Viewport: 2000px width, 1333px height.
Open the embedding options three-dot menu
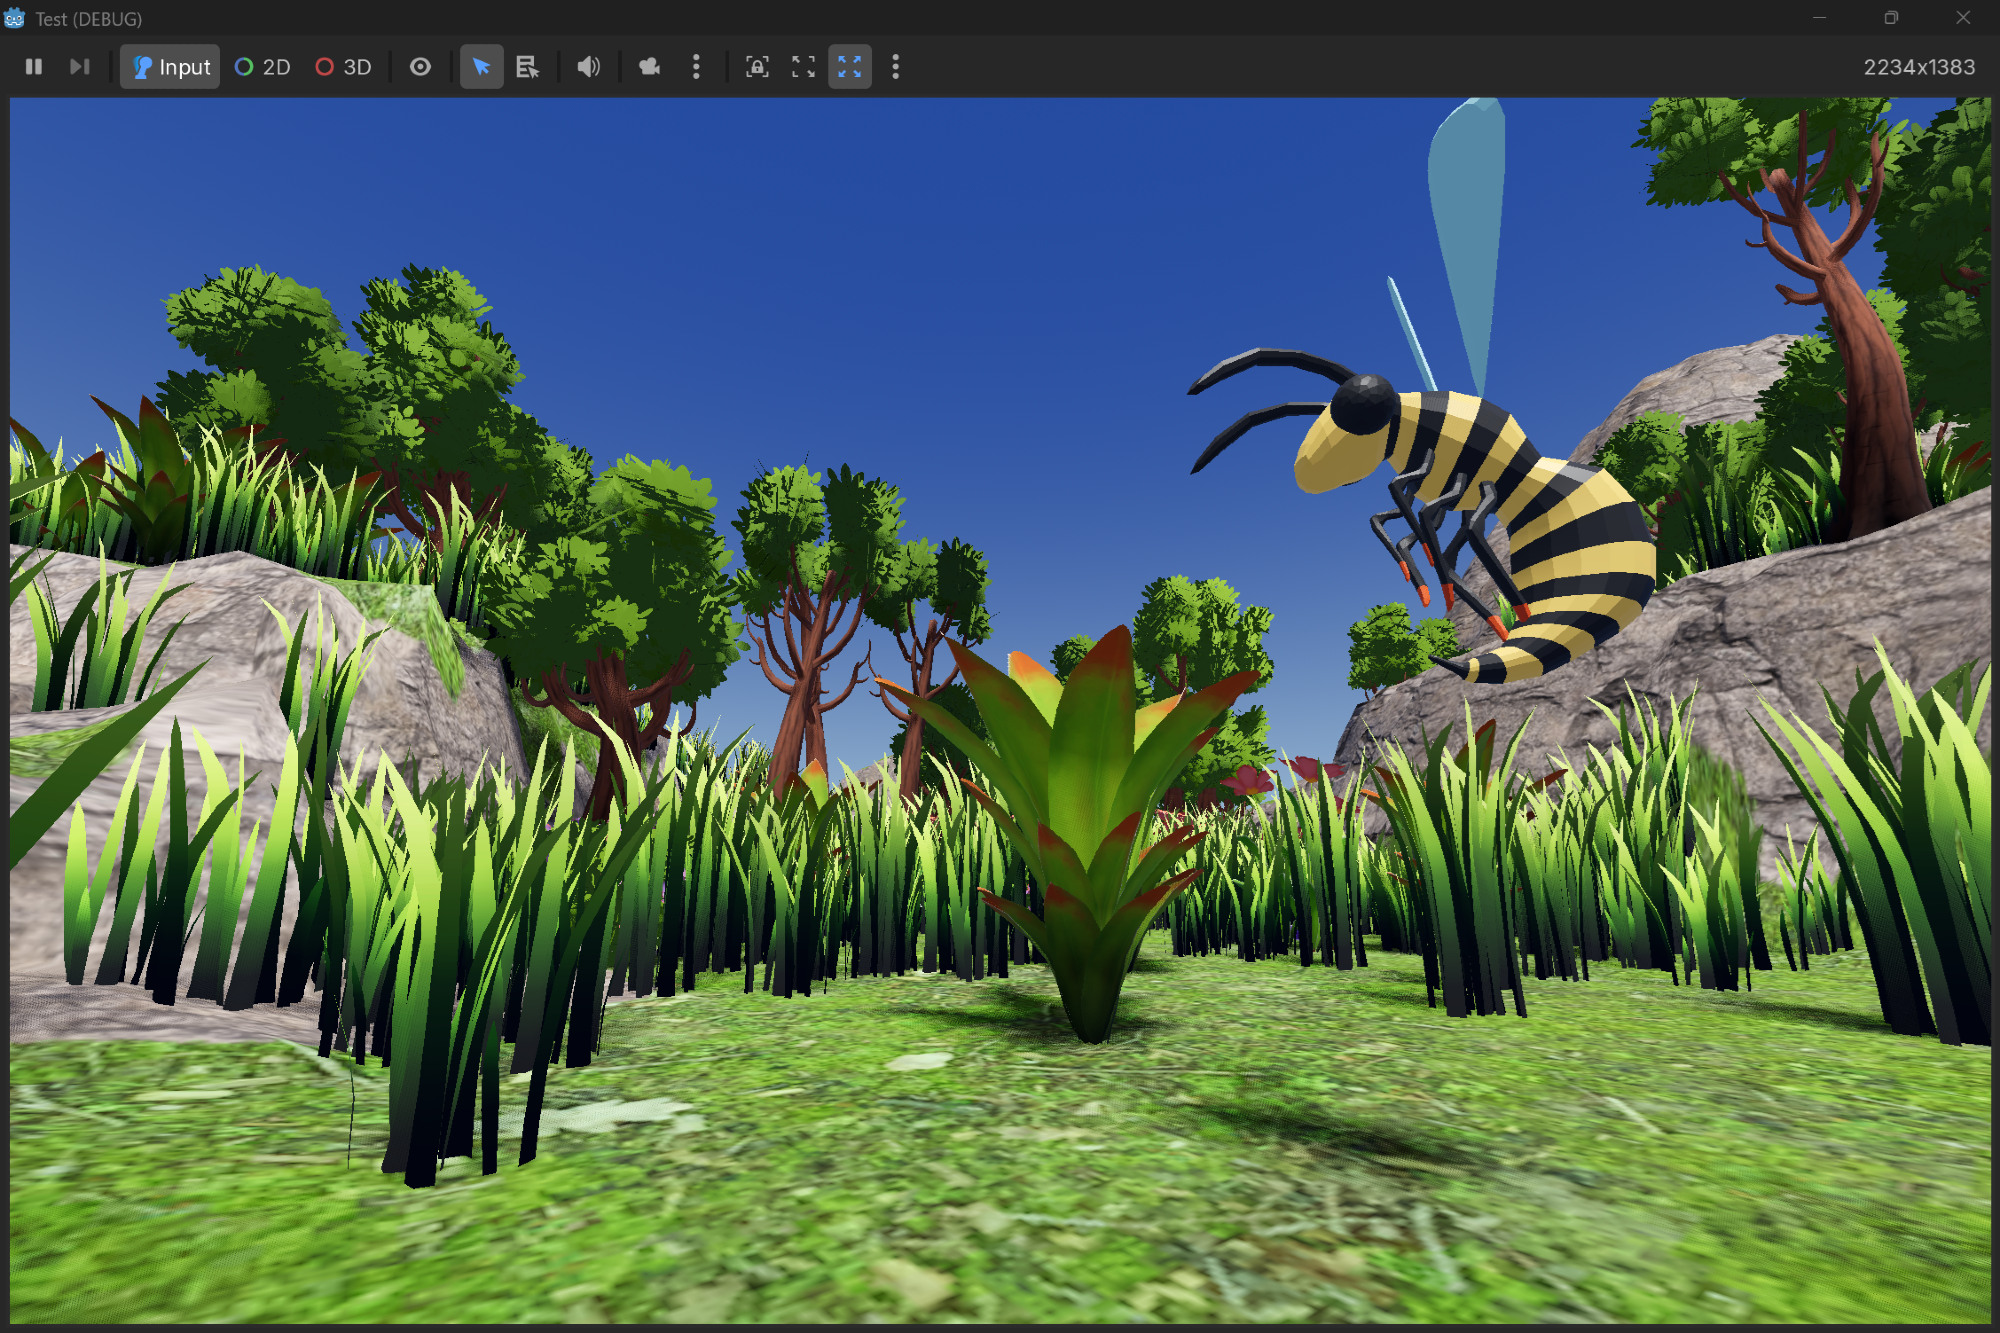point(895,67)
